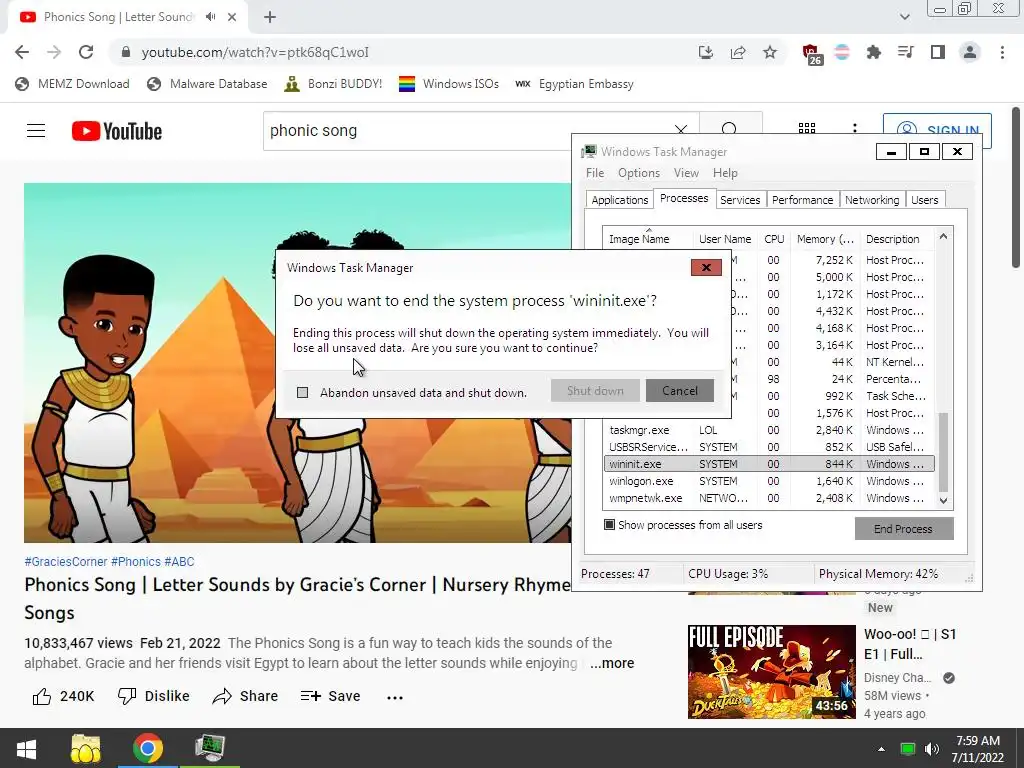1024x768 pixels.
Task: Open MEMZ Download bookmark
Action: tap(72, 84)
